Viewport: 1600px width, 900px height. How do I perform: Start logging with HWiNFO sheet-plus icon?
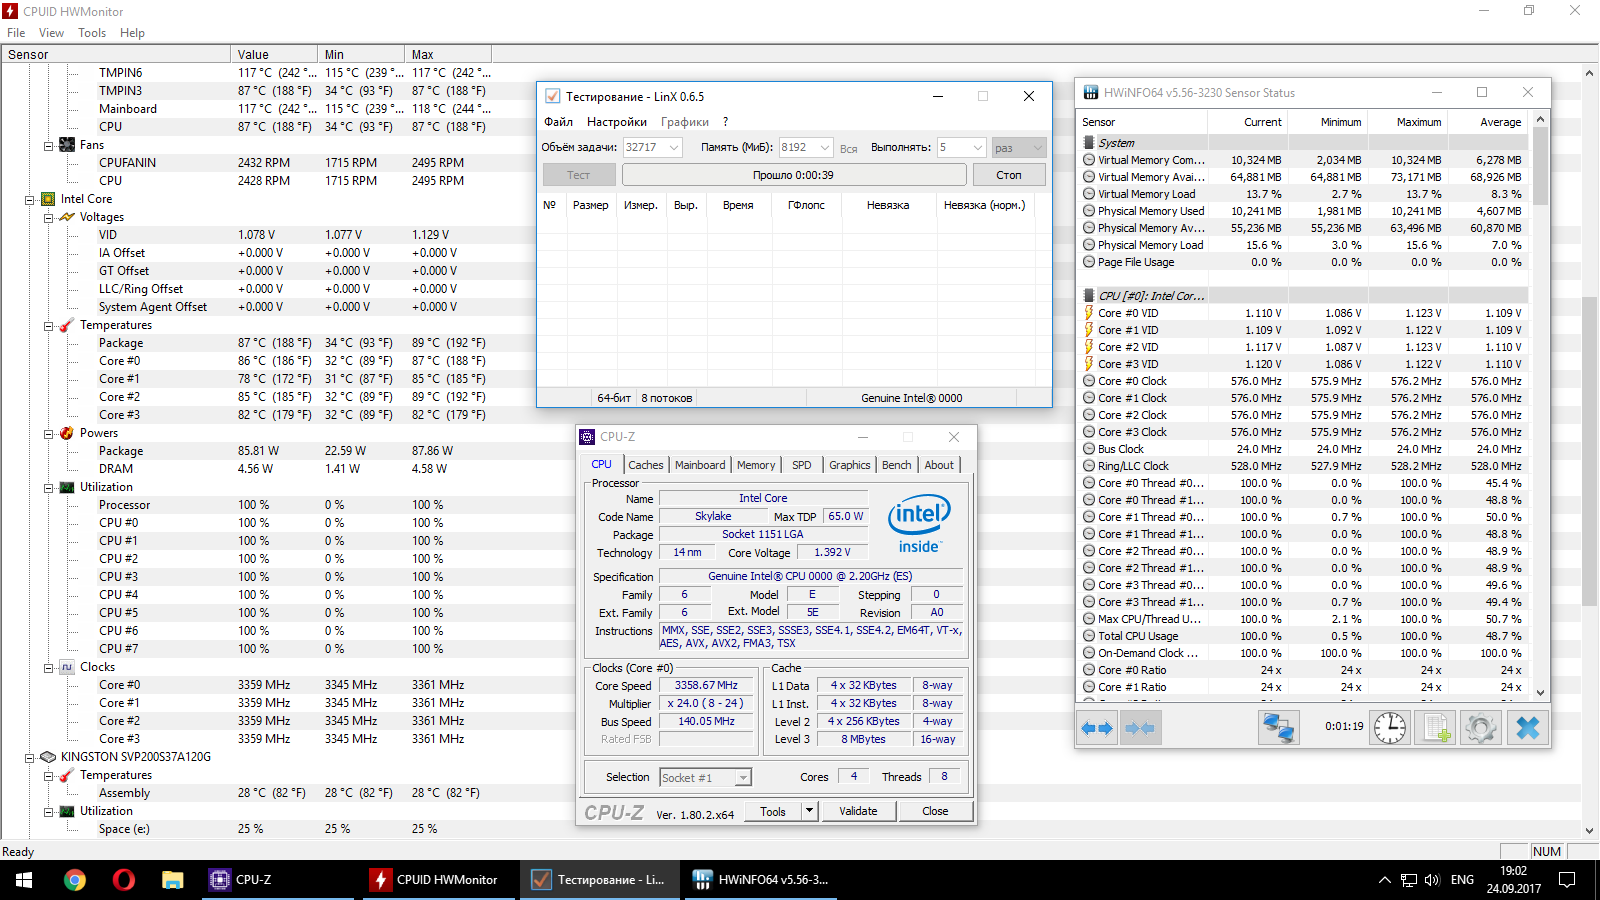pos(1436,728)
